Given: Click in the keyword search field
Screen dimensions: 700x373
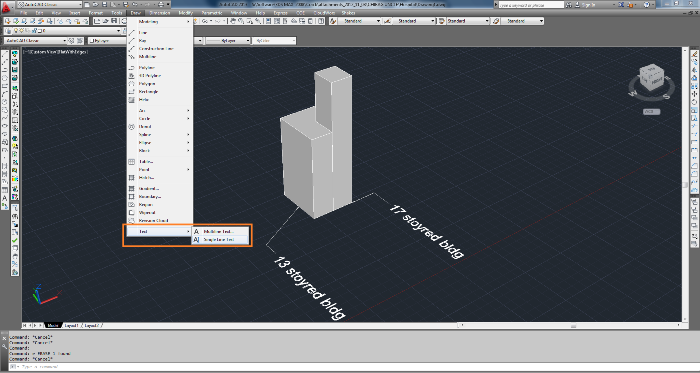Looking at the screenshot, I should [x=531, y=4].
